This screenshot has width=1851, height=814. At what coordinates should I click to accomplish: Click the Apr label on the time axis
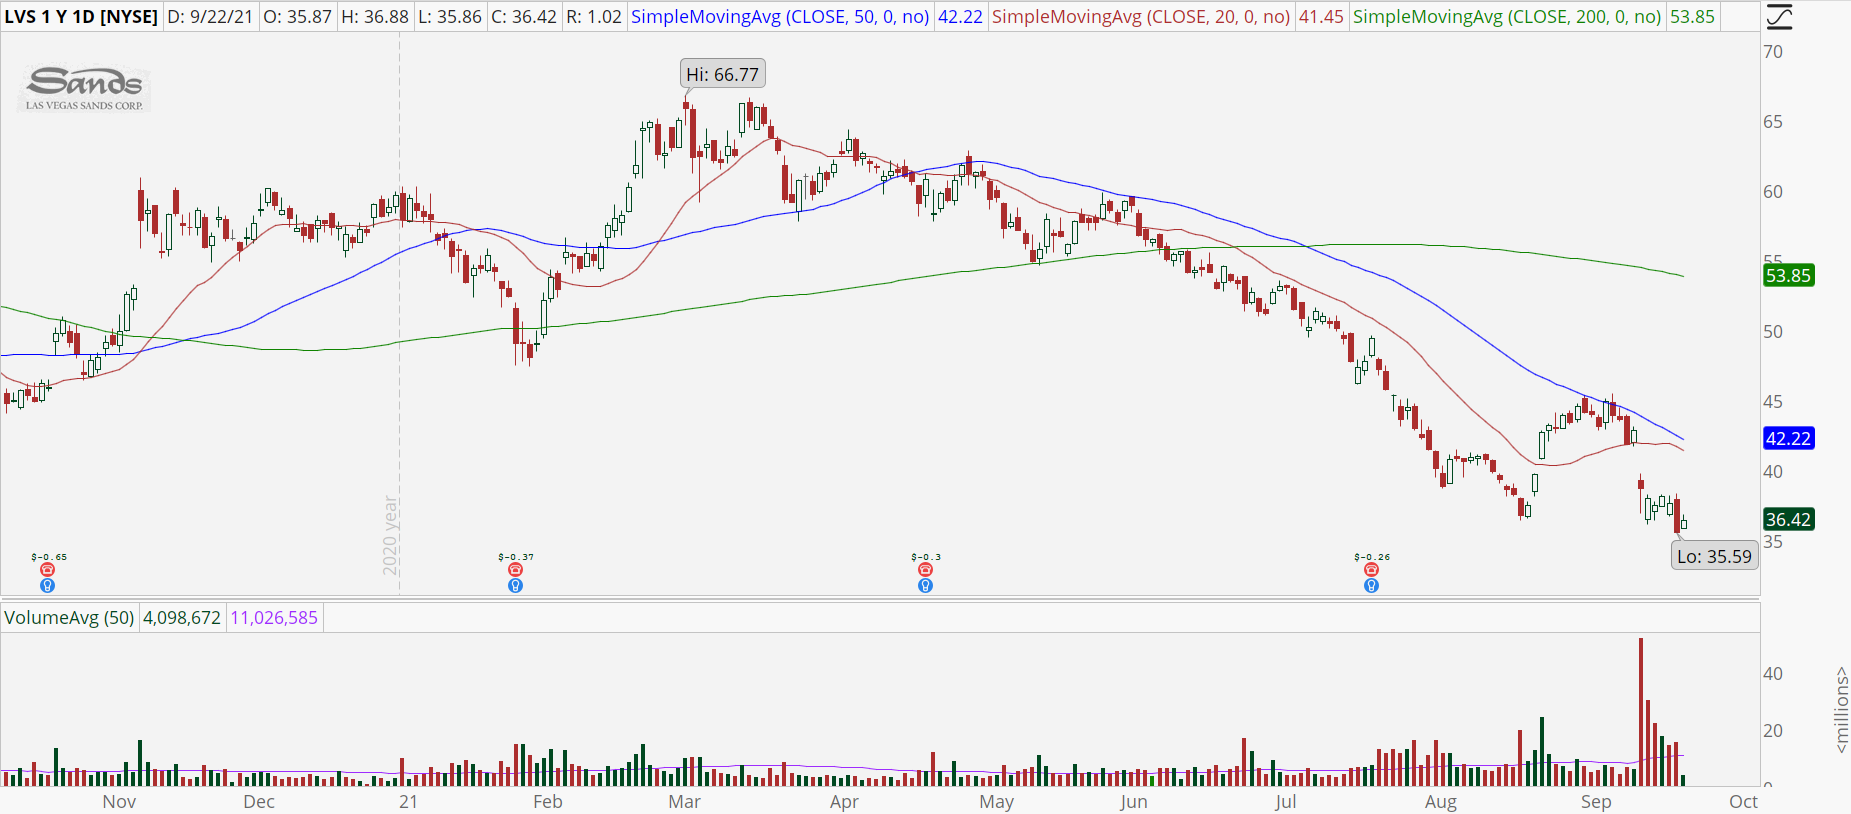(x=845, y=802)
